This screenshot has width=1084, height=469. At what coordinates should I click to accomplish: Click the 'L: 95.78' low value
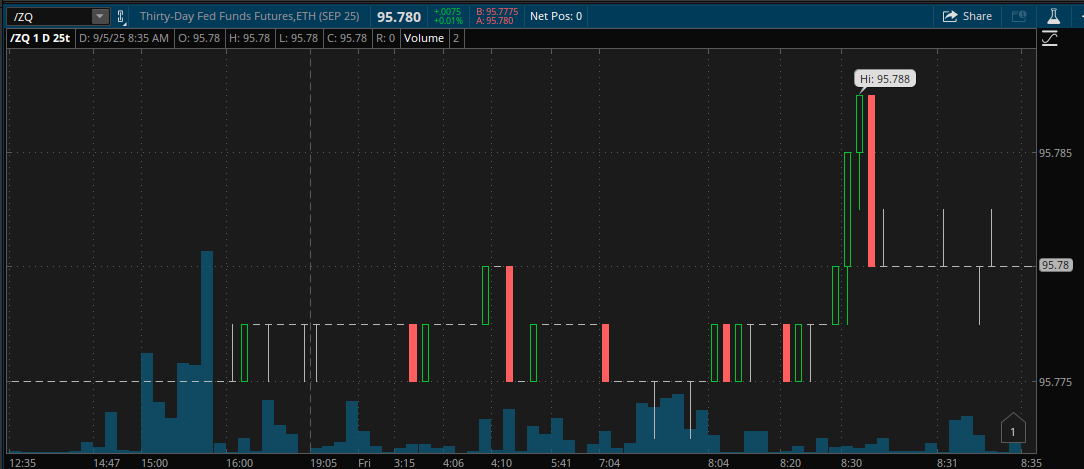(x=299, y=38)
